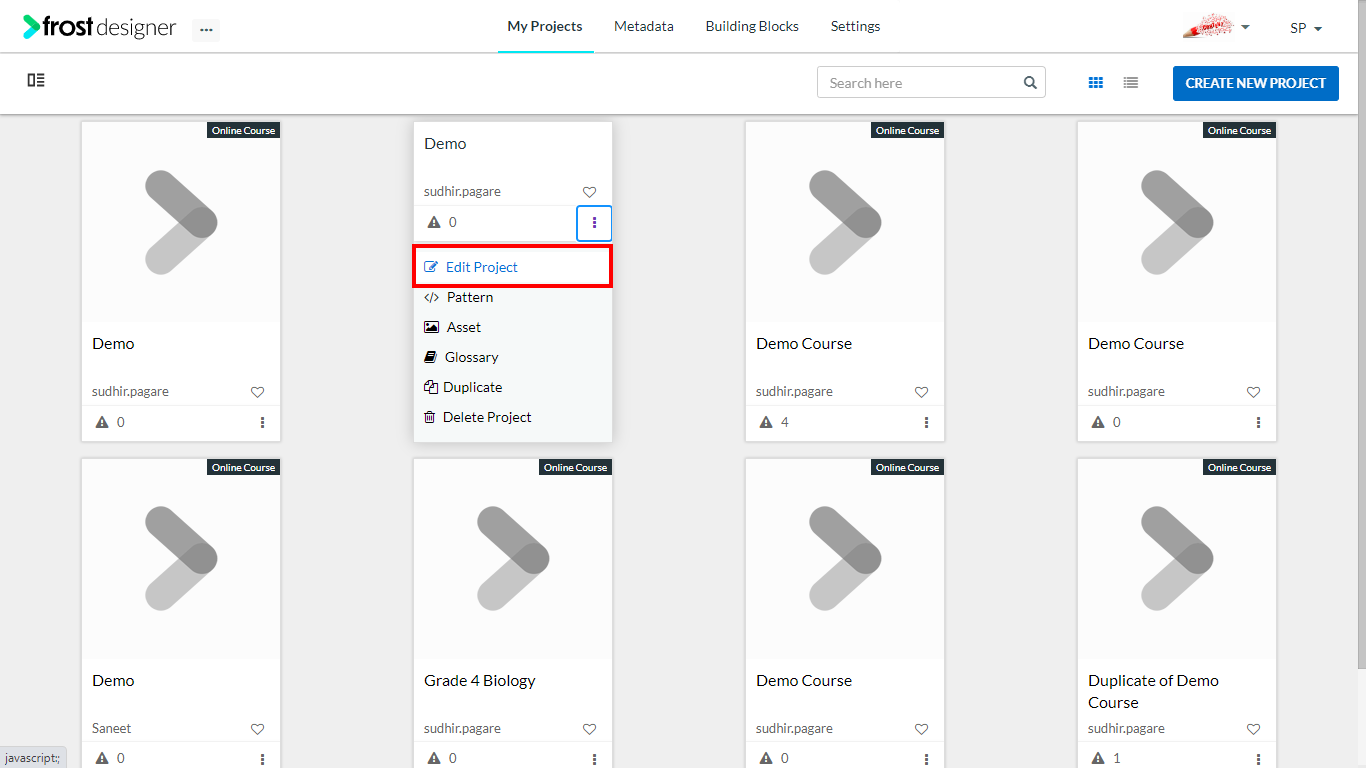Viewport: 1366px width, 768px height.
Task: Click the magnifier search icon
Action: pos(1030,83)
